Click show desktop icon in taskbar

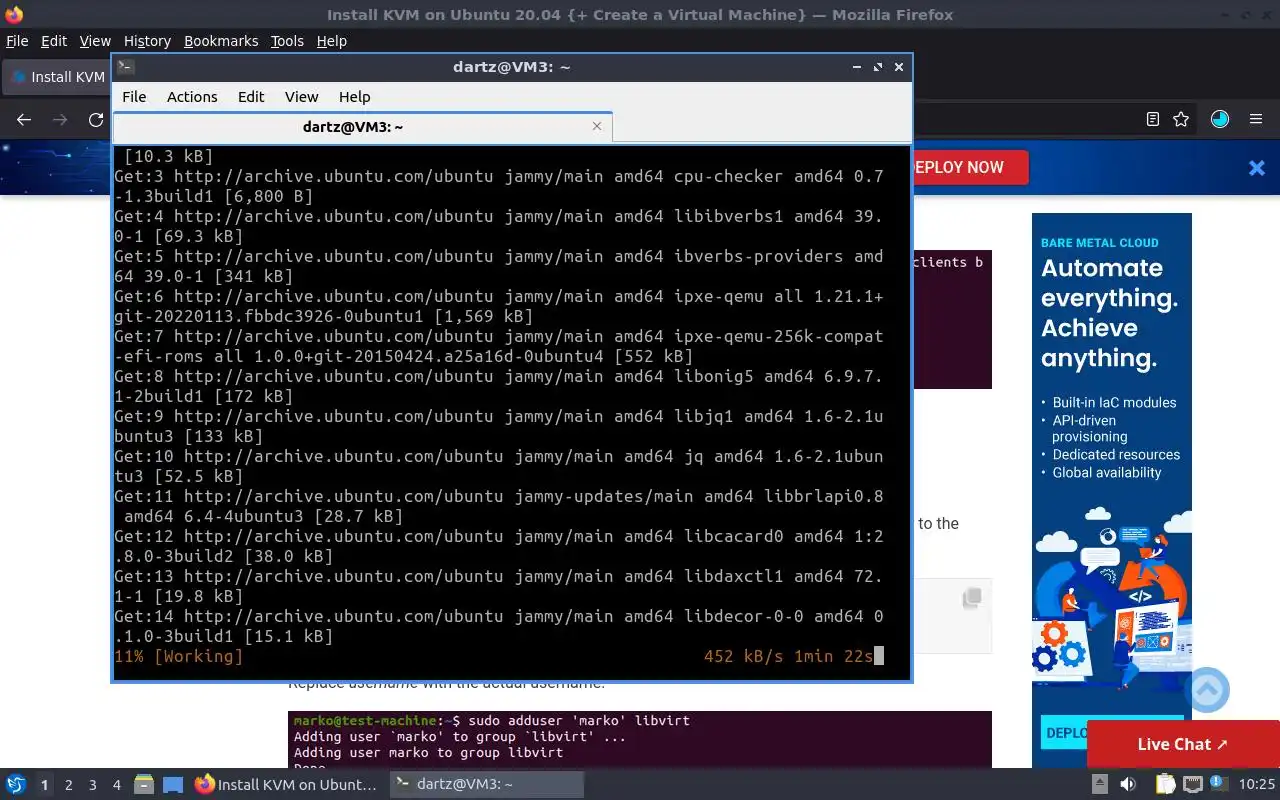tap(173, 785)
